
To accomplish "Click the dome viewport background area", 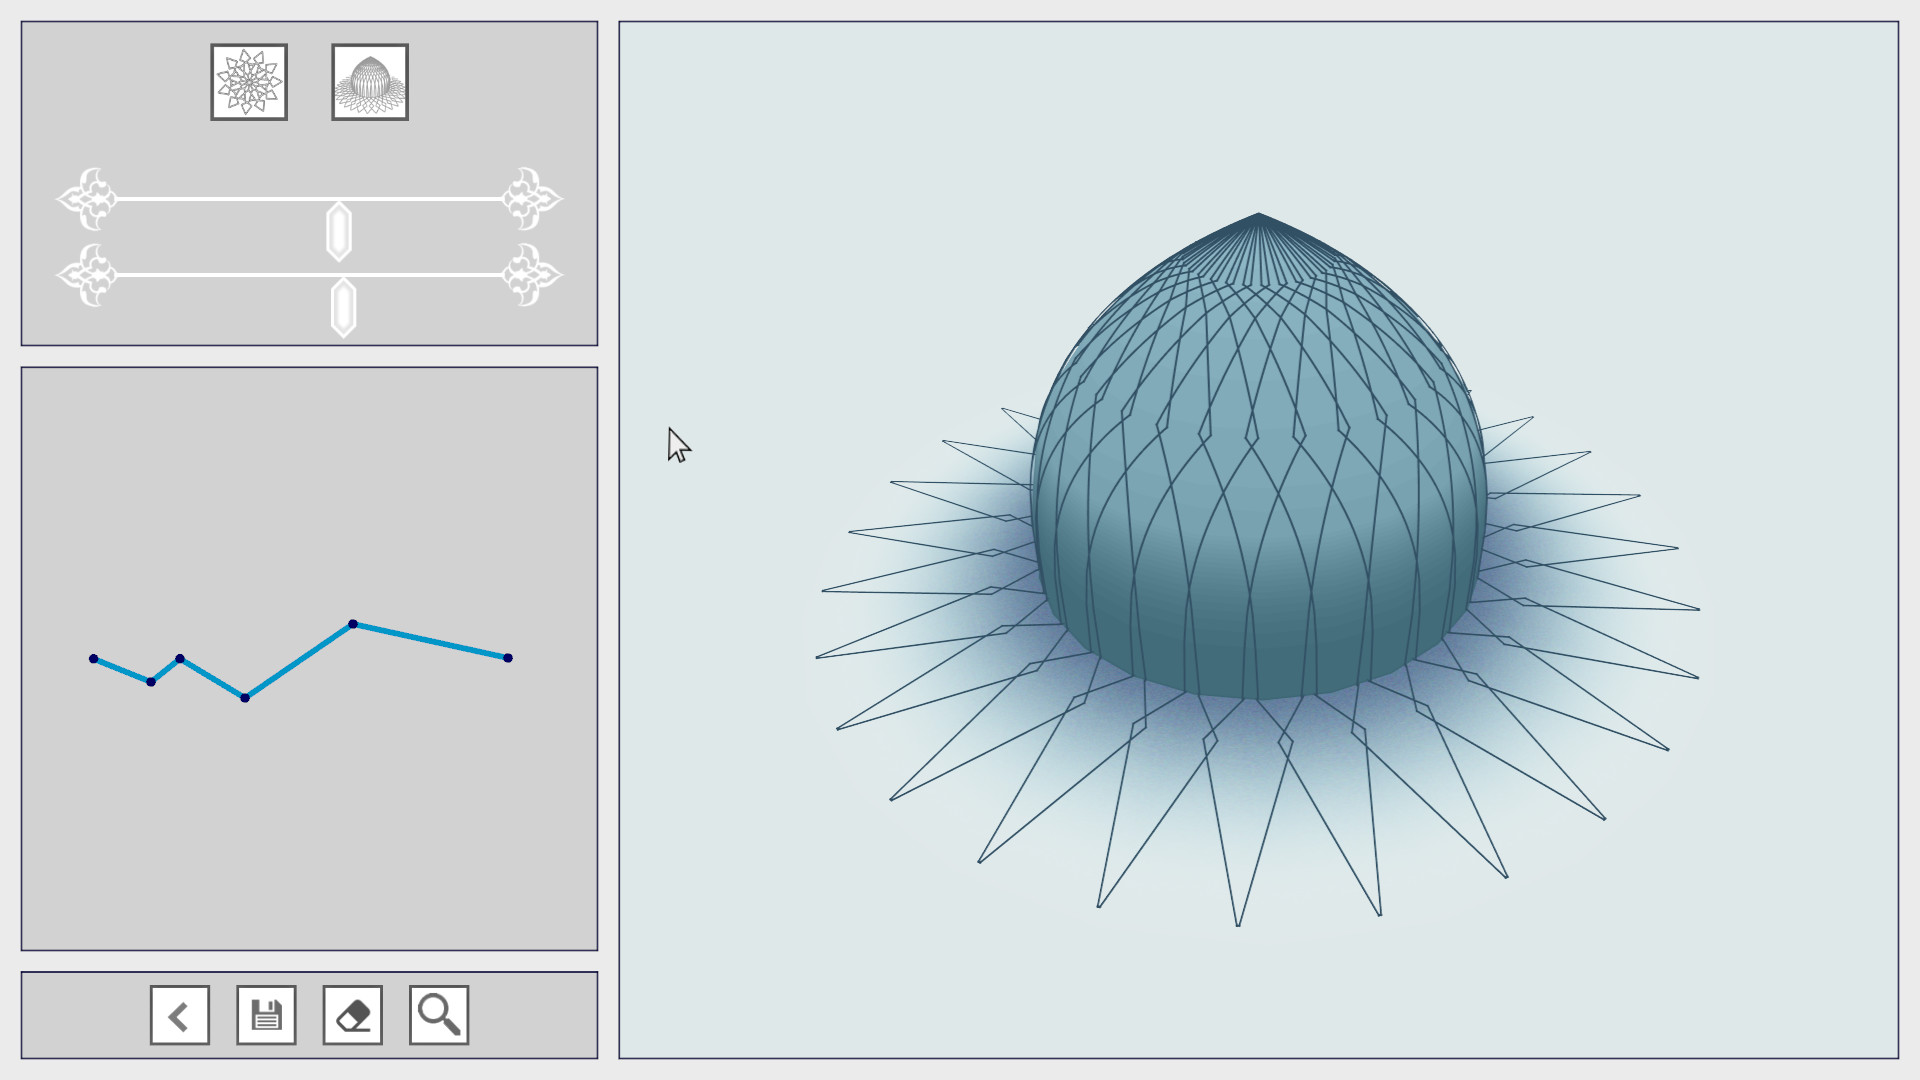I will click(x=800, y=200).
